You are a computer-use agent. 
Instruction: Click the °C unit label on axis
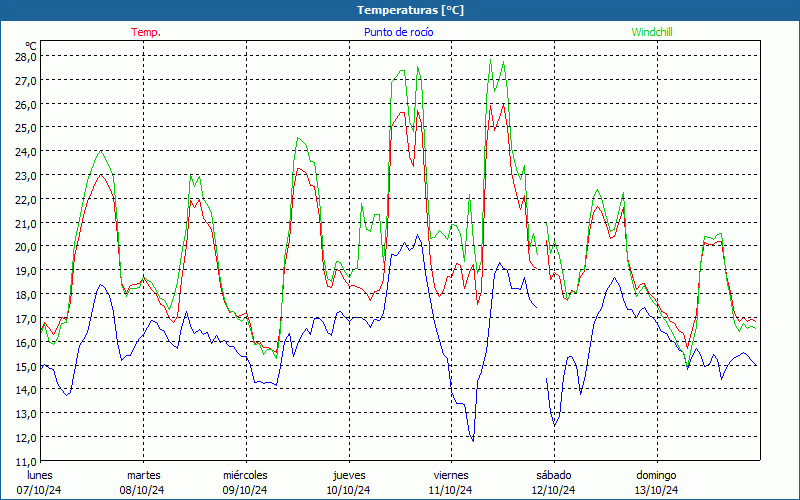(31, 46)
